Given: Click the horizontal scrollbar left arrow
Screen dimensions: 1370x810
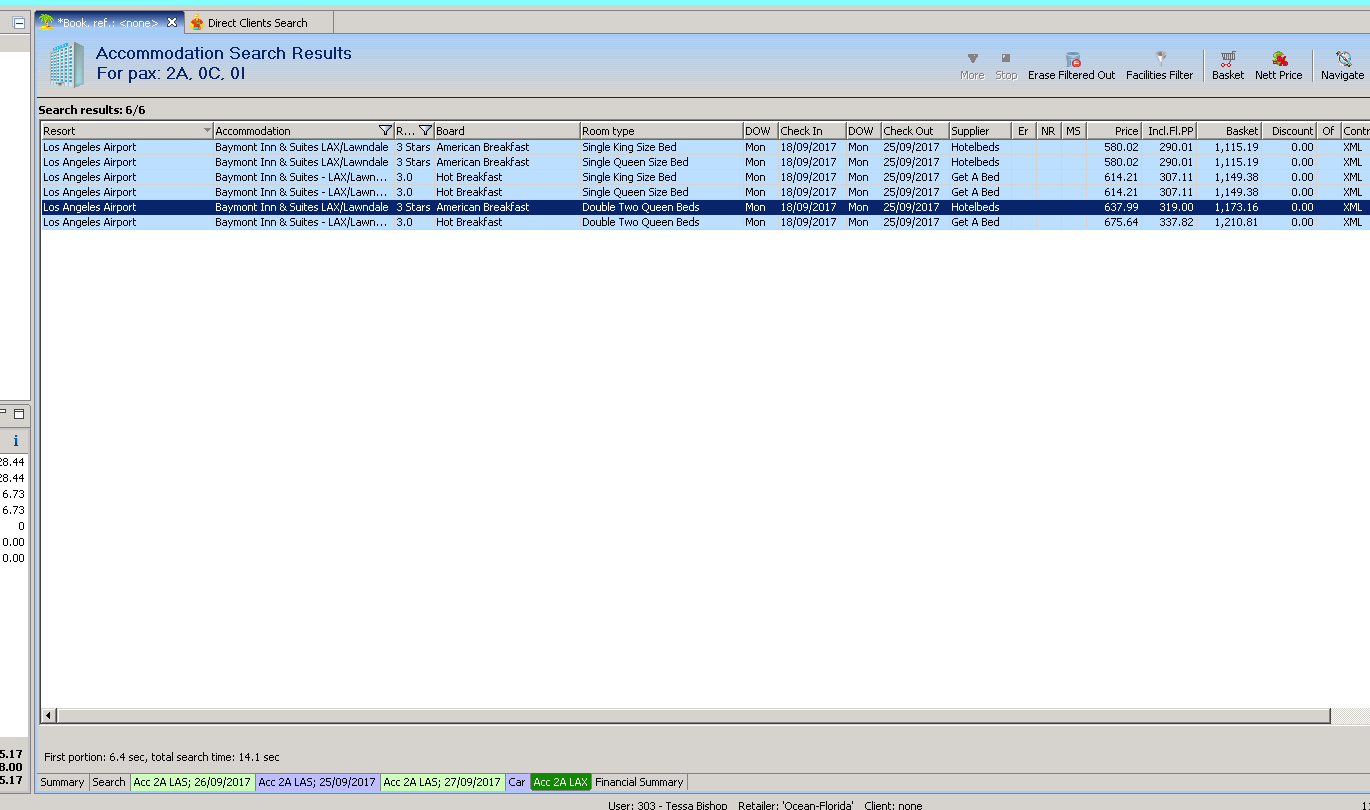Looking at the screenshot, I should [48, 716].
